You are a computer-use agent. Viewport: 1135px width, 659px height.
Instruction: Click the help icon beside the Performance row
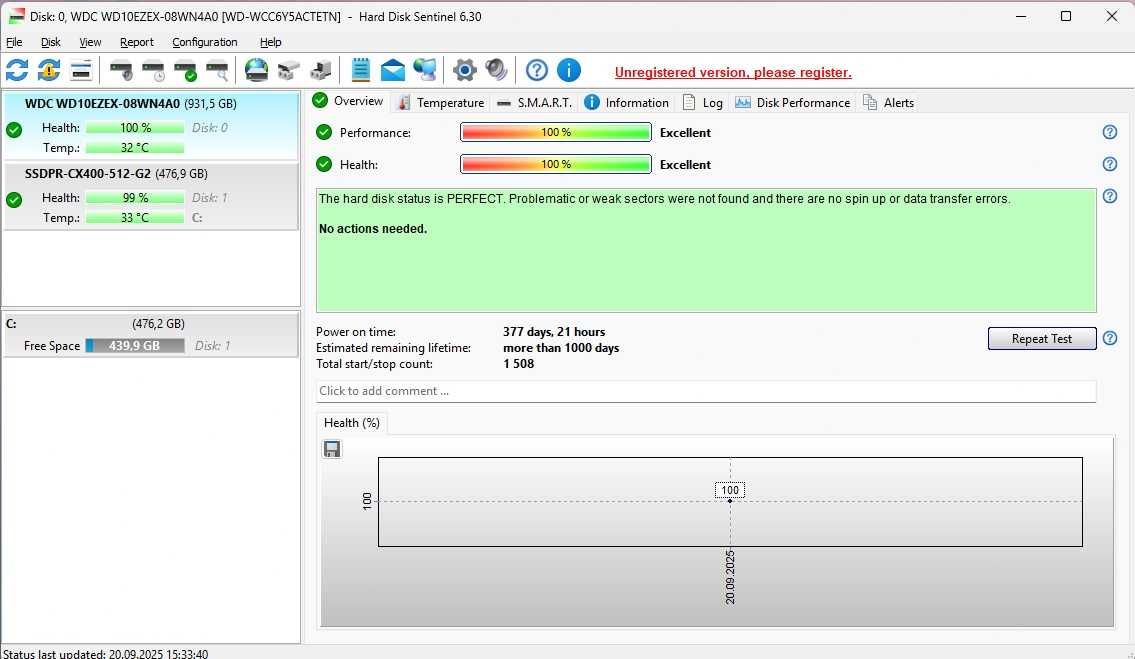pos(1110,132)
